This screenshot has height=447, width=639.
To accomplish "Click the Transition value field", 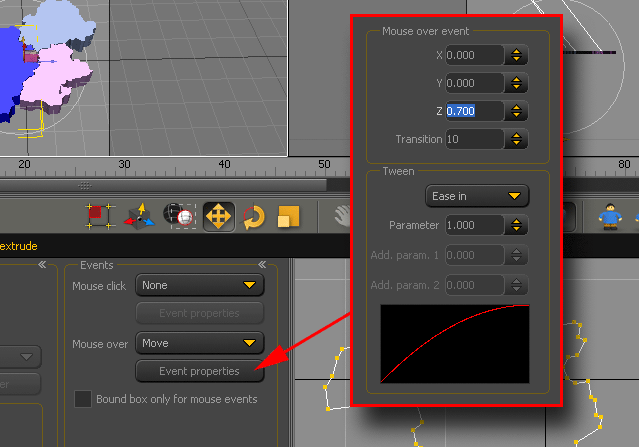I will pos(474,139).
